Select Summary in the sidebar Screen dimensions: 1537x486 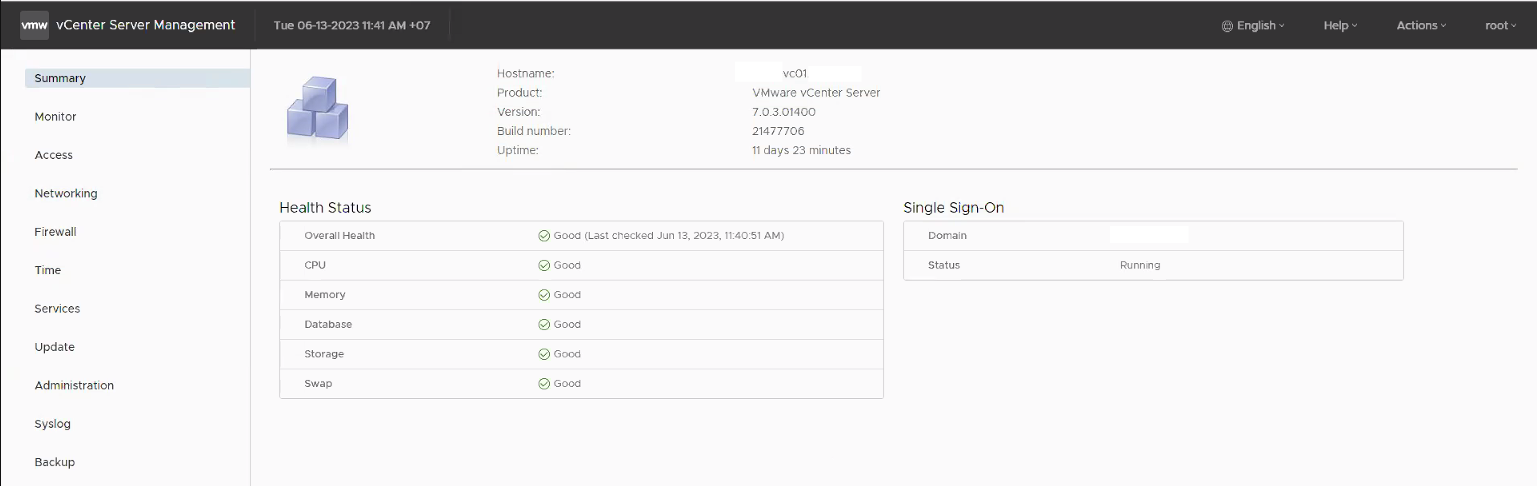point(137,78)
